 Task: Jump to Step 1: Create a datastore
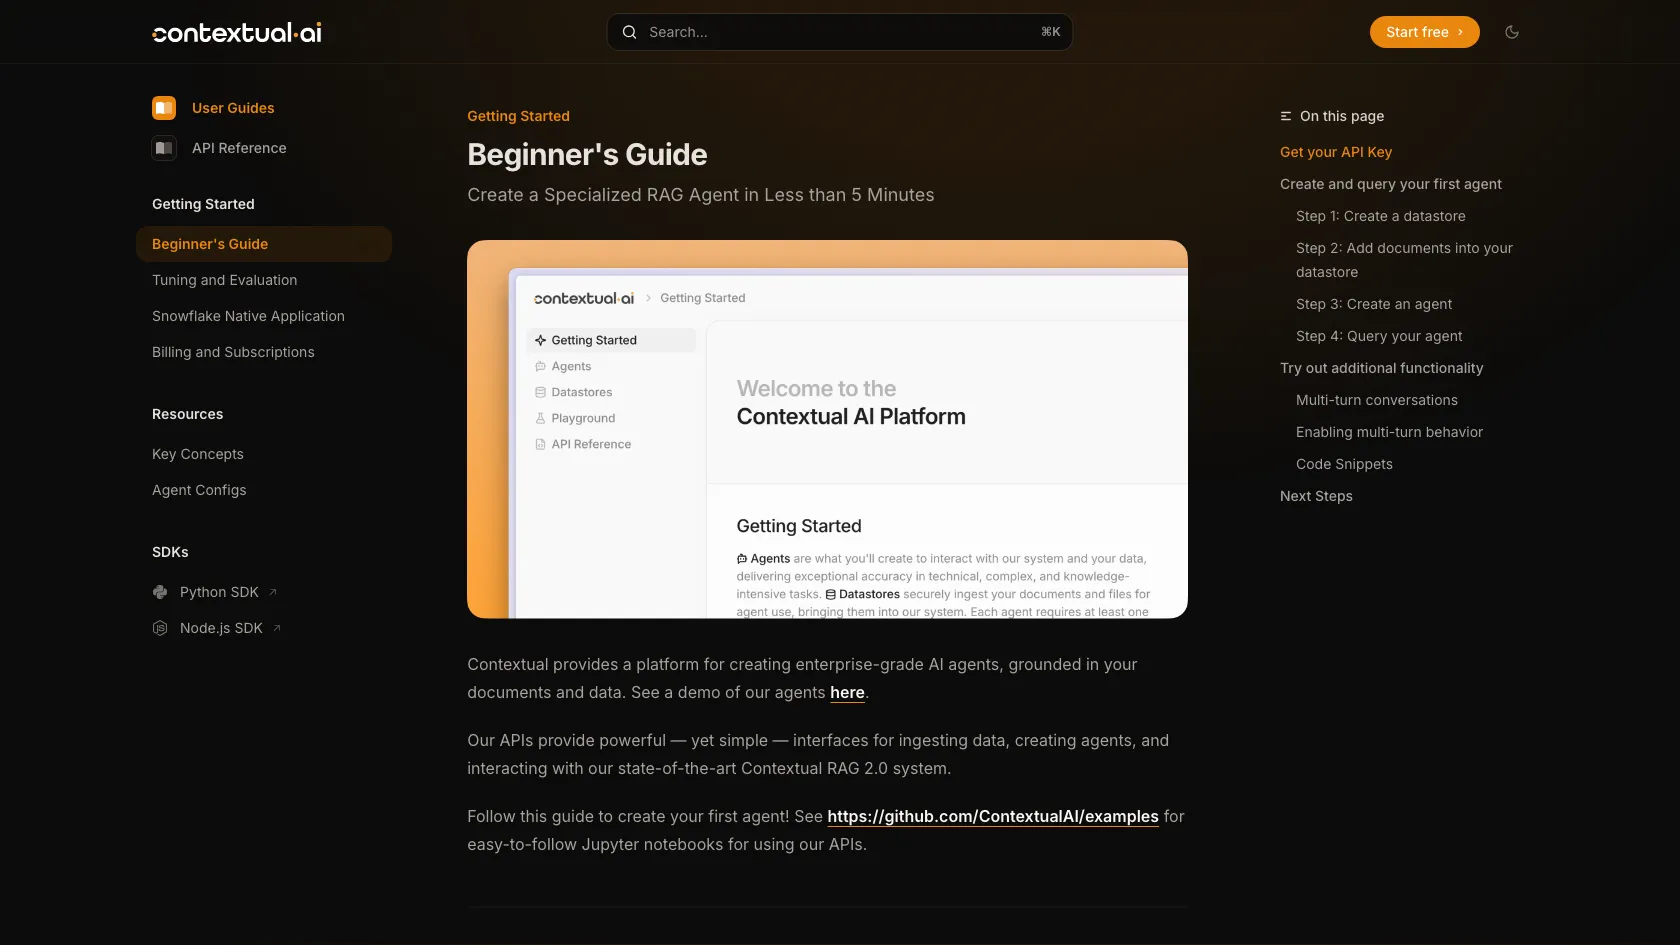point(1381,216)
